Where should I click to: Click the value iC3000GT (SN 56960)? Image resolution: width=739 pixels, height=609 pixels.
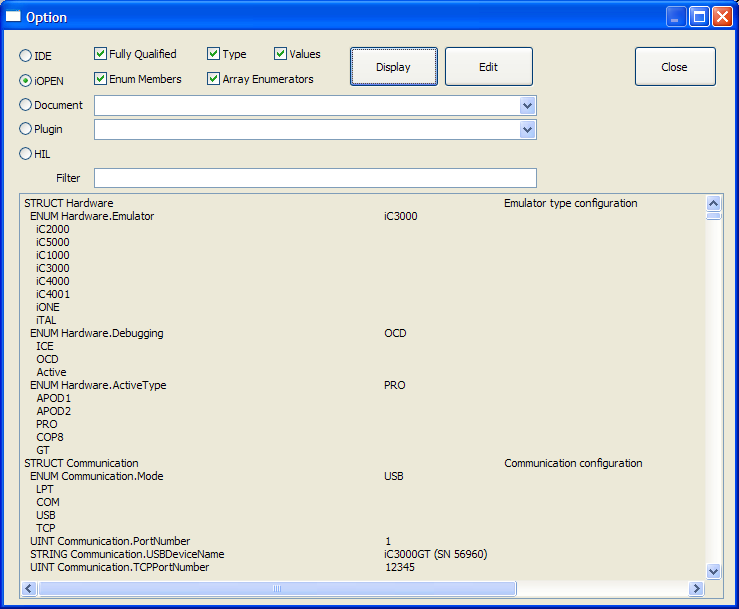point(435,554)
